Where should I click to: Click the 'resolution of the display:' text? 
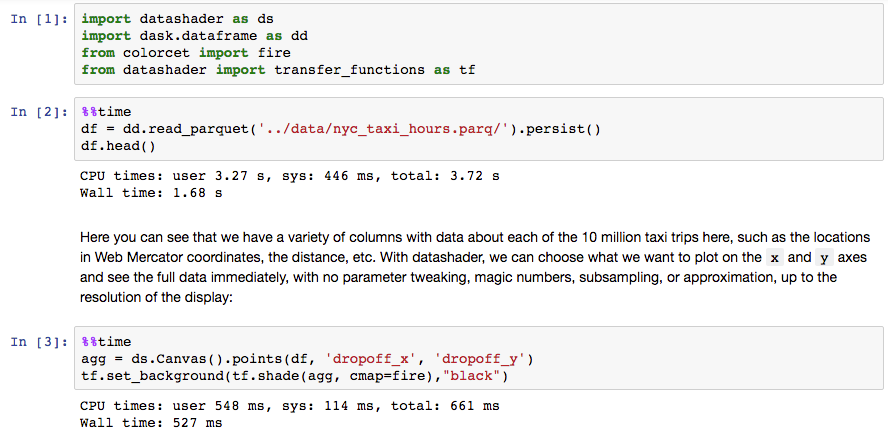[x=156, y=298]
